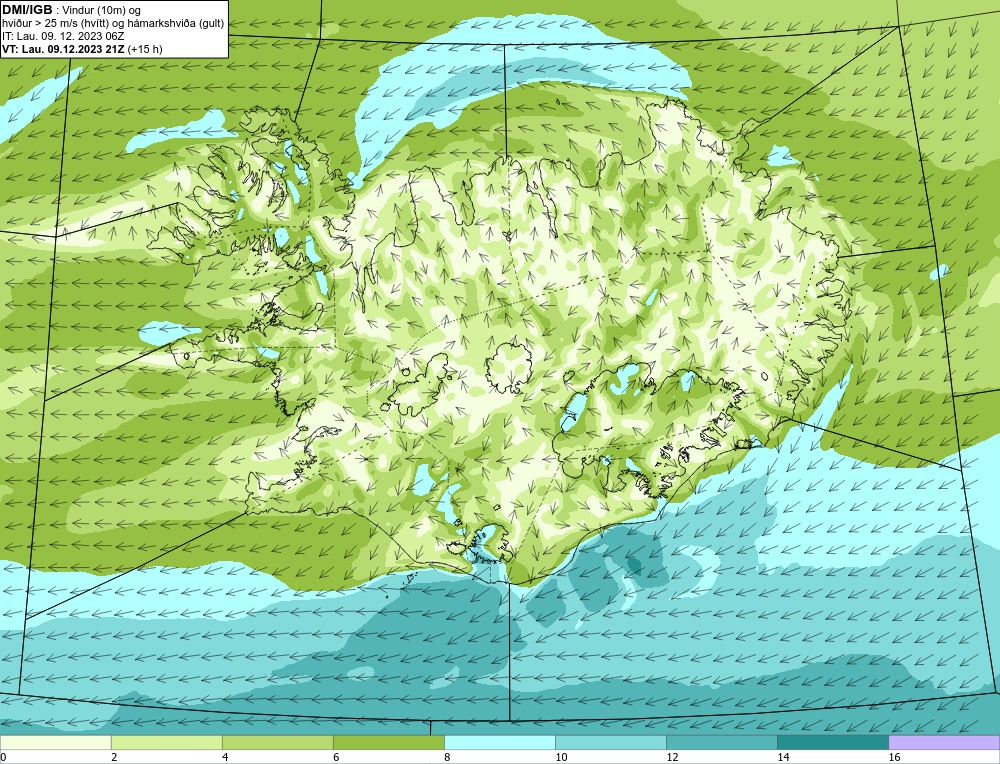Click the scale label '4'
This screenshot has height=764, width=1000.
(x=224, y=757)
